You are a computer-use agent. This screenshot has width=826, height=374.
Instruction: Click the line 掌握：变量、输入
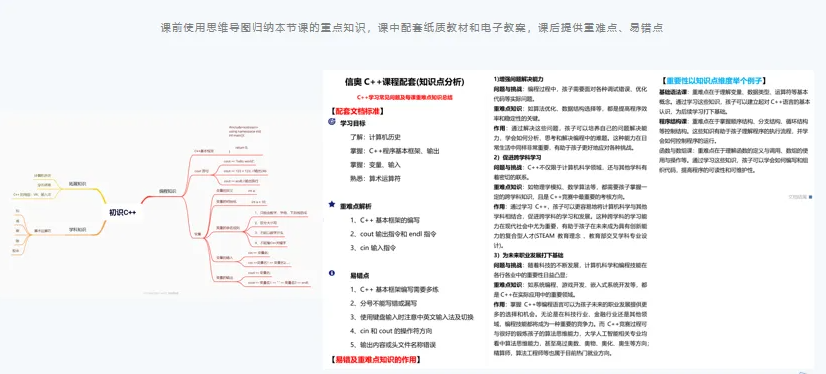tap(376, 165)
